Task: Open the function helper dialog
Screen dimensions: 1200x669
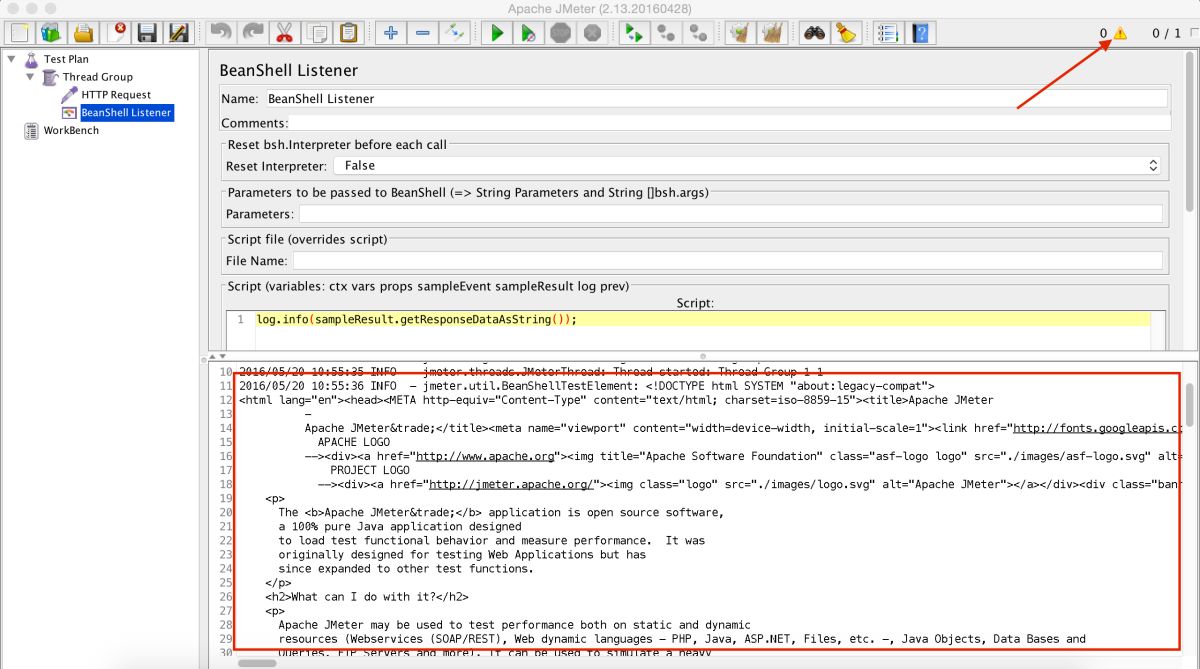Action: click(x=888, y=33)
